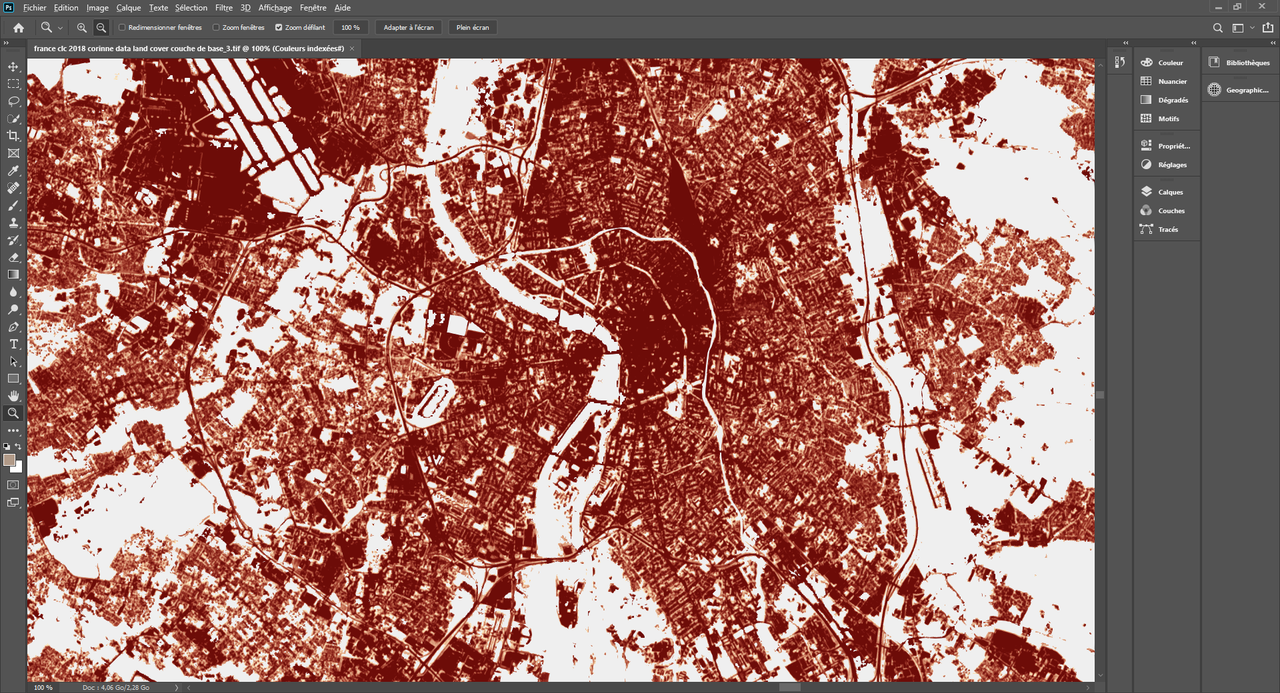The width and height of the screenshot is (1280, 693).
Task: Select the Gradient tool
Action: point(13,274)
